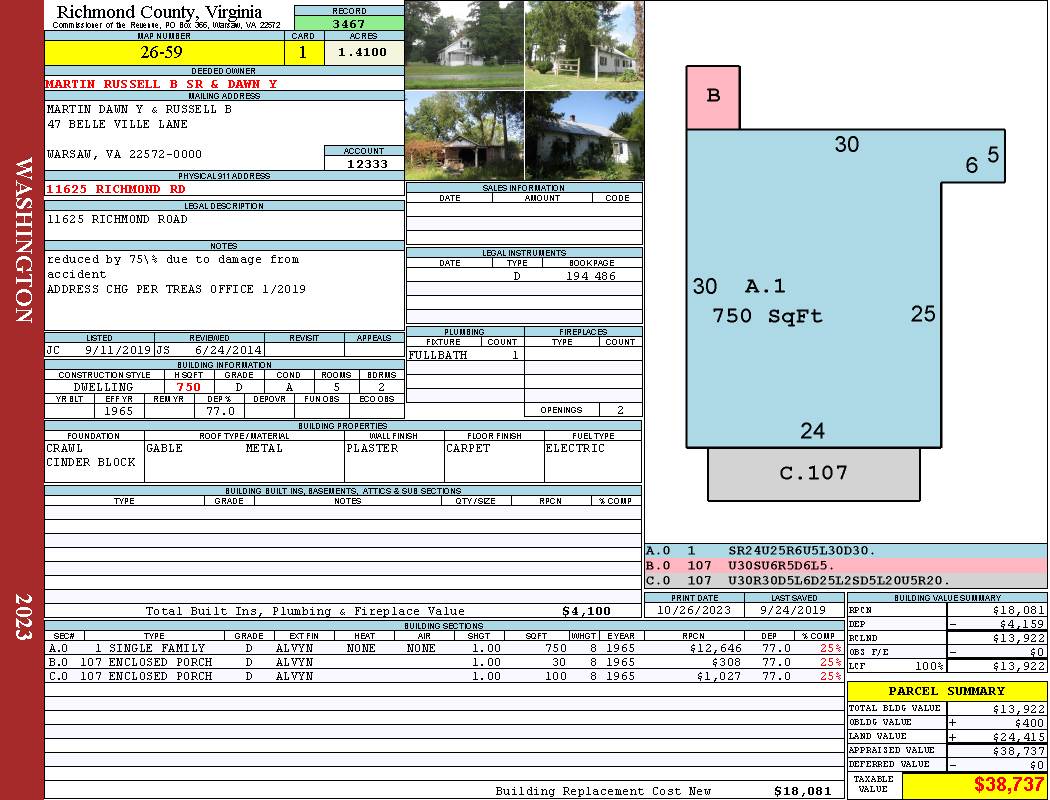Click the gray C.107 section in sketch
This screenshot has height=800, width=1050.
point(814,474)
